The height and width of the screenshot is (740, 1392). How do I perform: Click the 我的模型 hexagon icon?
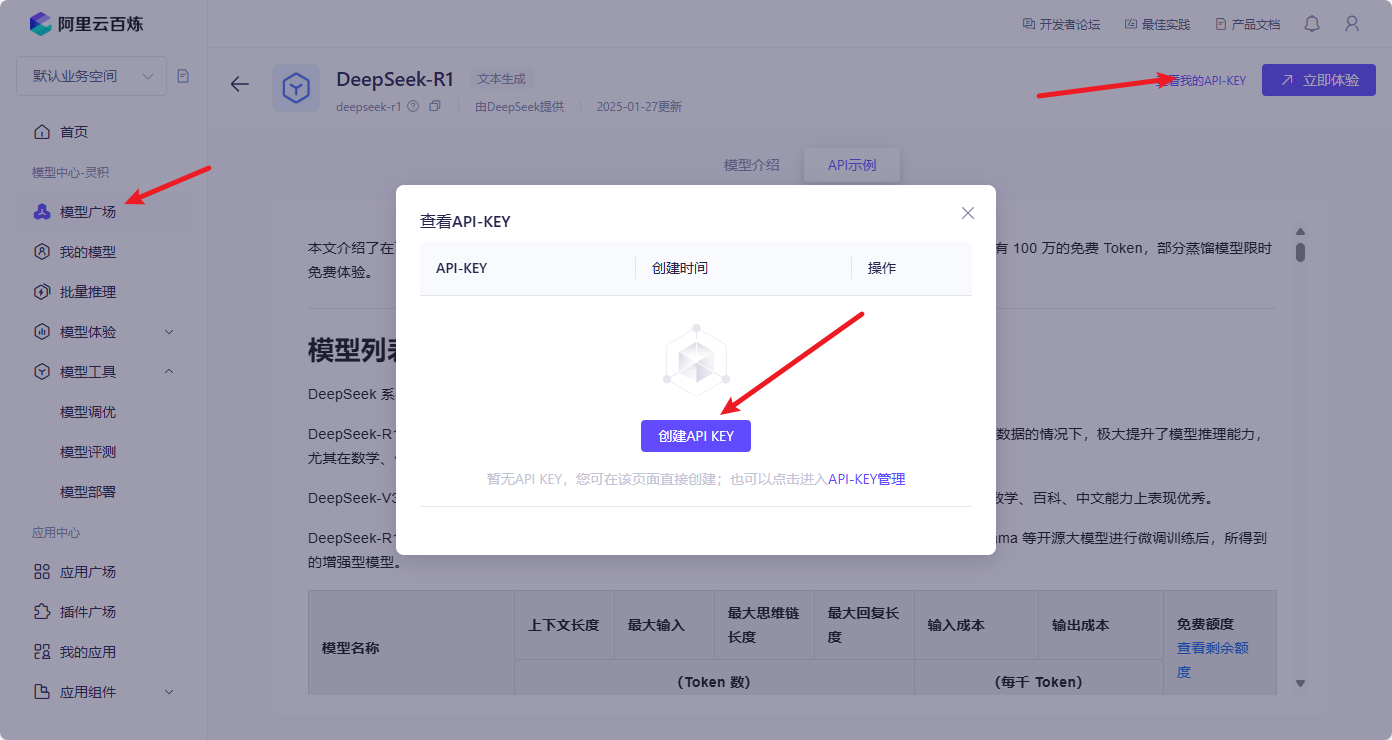tap(42, 252)
